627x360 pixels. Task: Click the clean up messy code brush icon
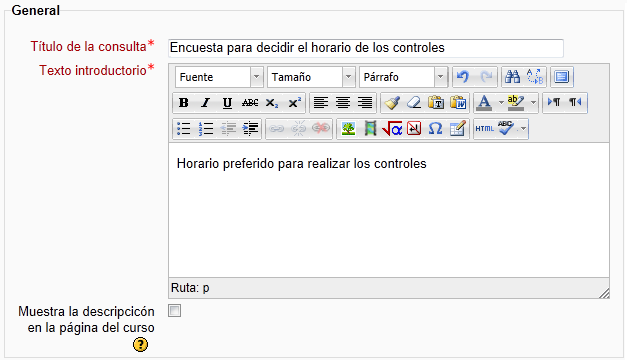(x=392, y=103)
